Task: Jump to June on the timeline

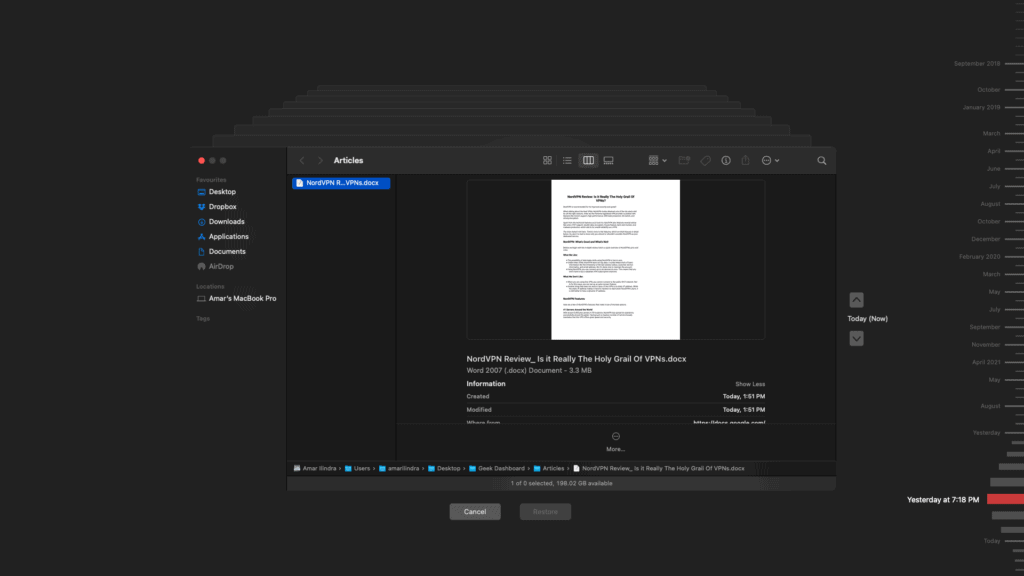Action: 993,168
